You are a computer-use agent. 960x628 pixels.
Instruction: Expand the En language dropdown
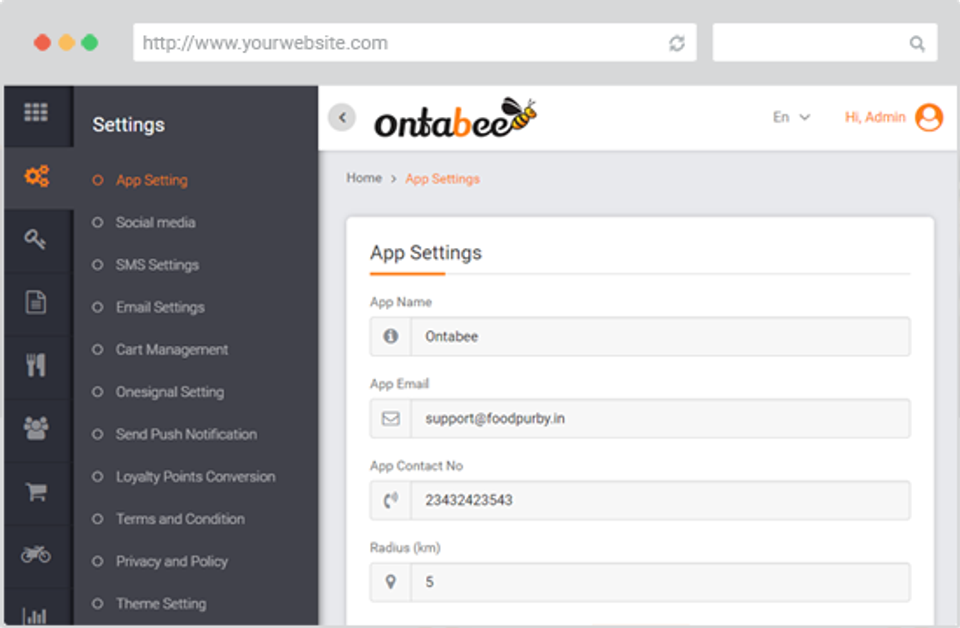coord(791,117)
